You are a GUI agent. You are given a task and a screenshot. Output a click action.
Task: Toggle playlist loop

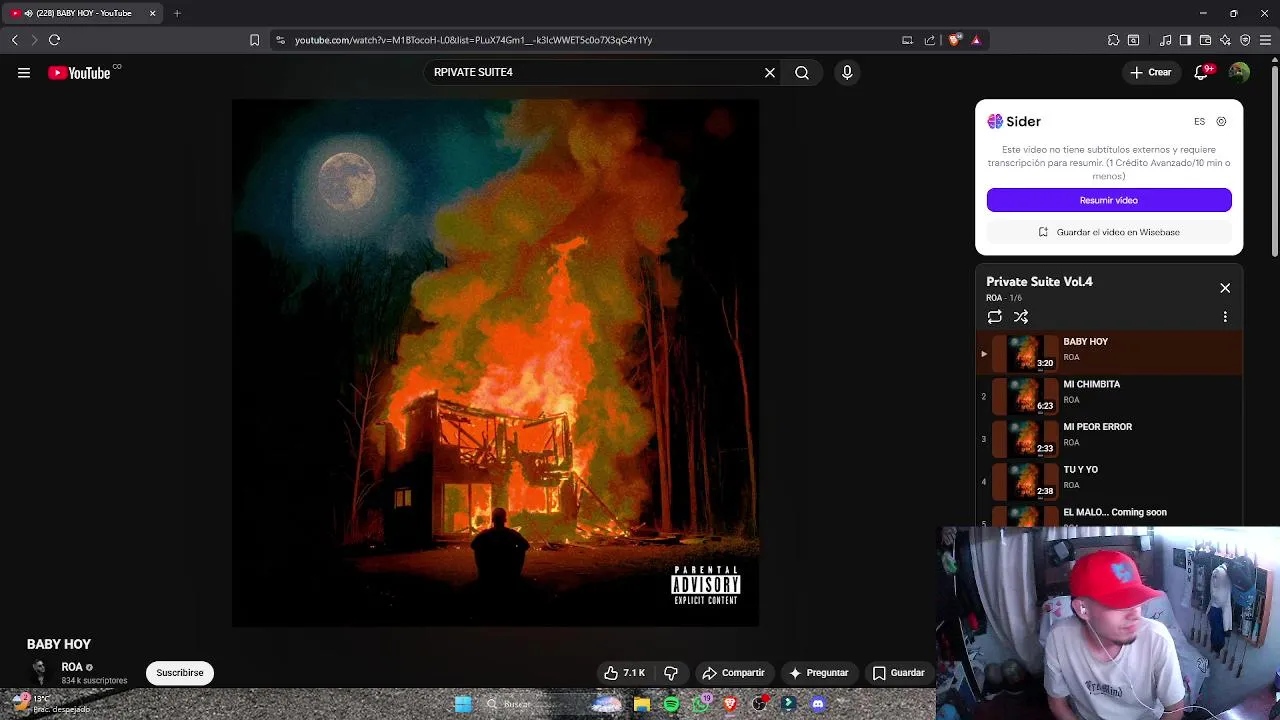tap(994, 317)
